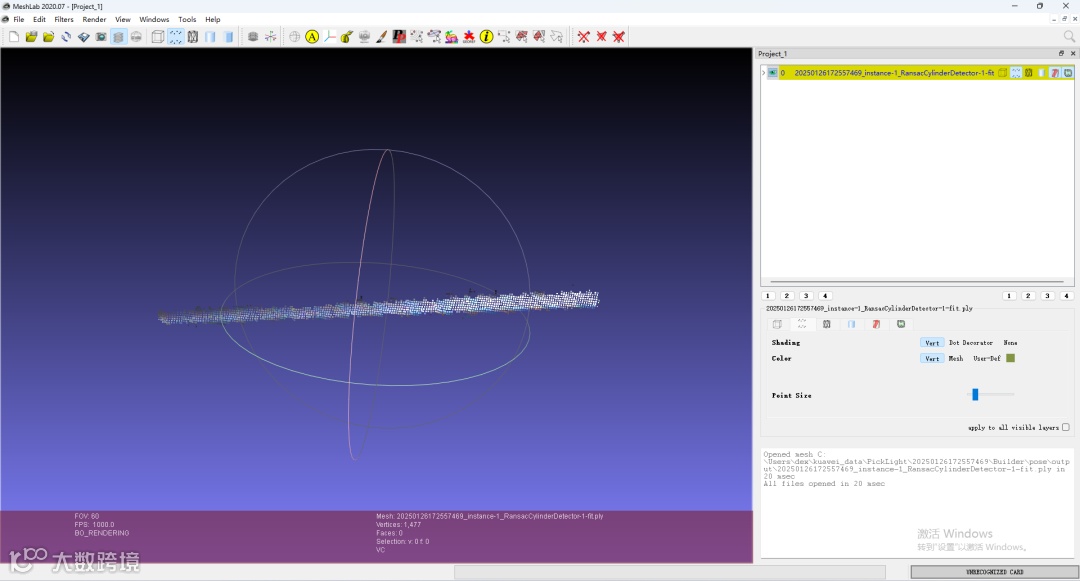Open the View menu
The width and height of the screenshot is (1080, 581).
pos(123,19)
